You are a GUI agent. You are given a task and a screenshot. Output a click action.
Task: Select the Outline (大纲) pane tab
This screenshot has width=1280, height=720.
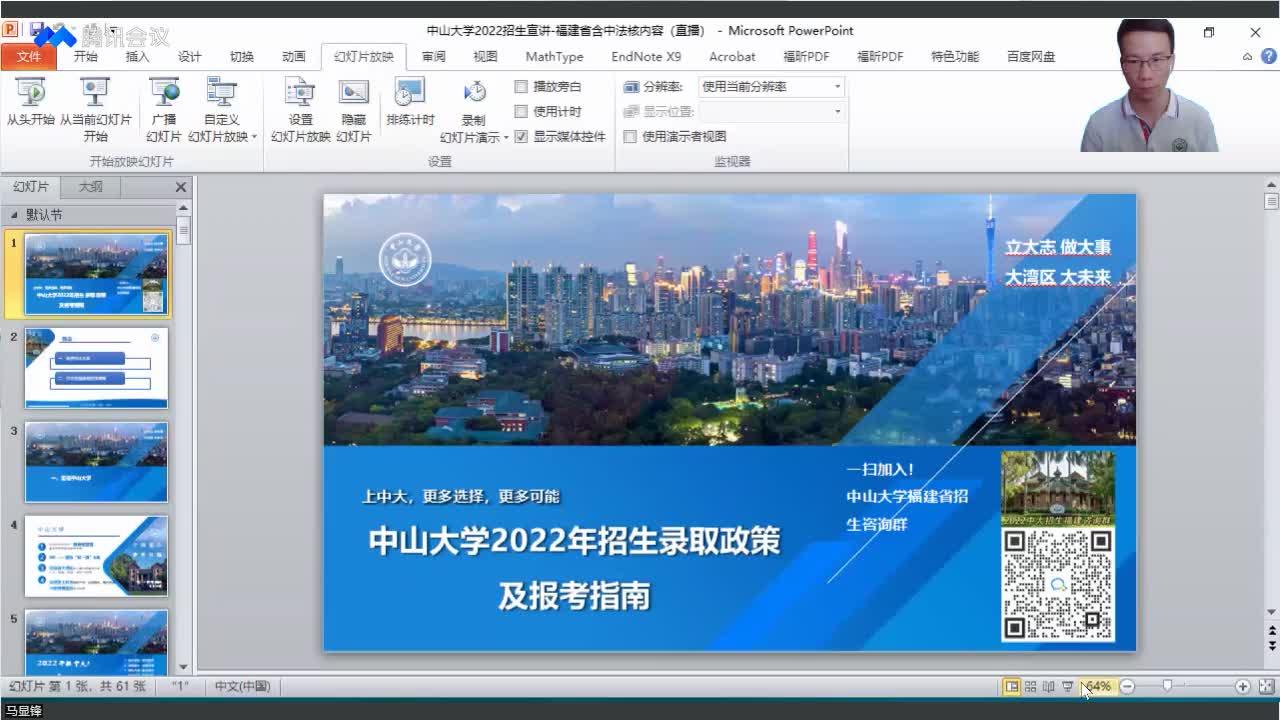tap(91, 187)
